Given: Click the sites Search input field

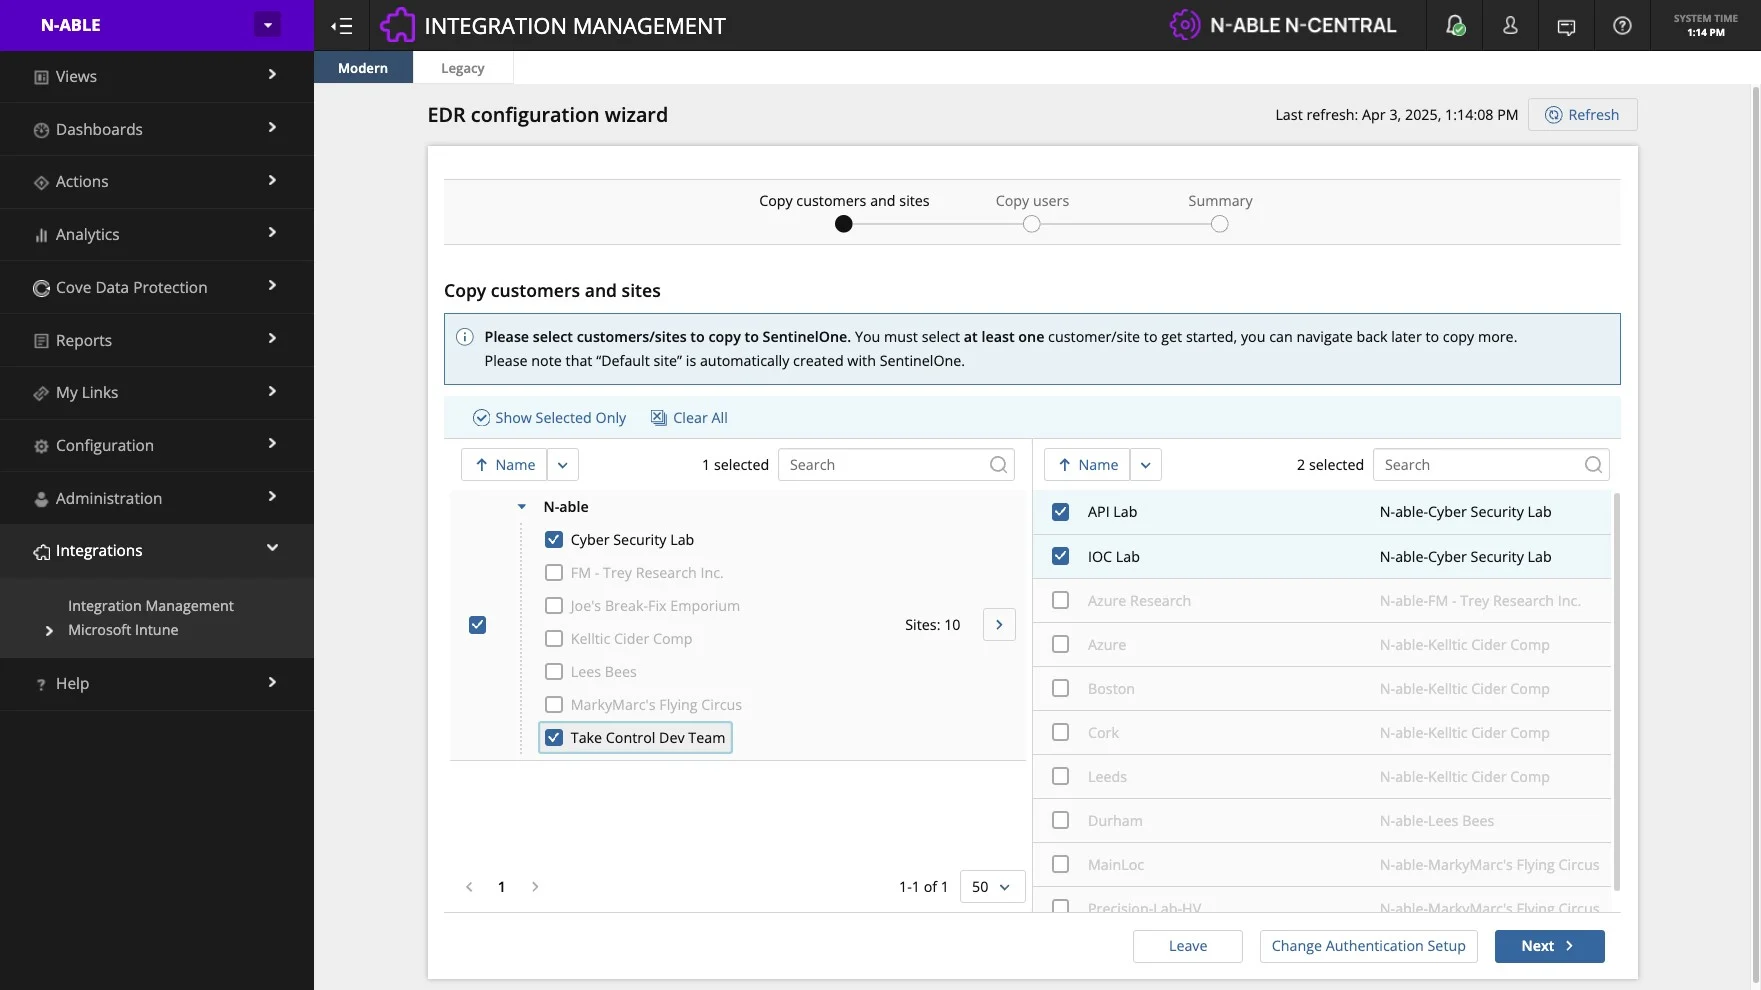Looking at the screenshot, I should tap(1478, 465).
